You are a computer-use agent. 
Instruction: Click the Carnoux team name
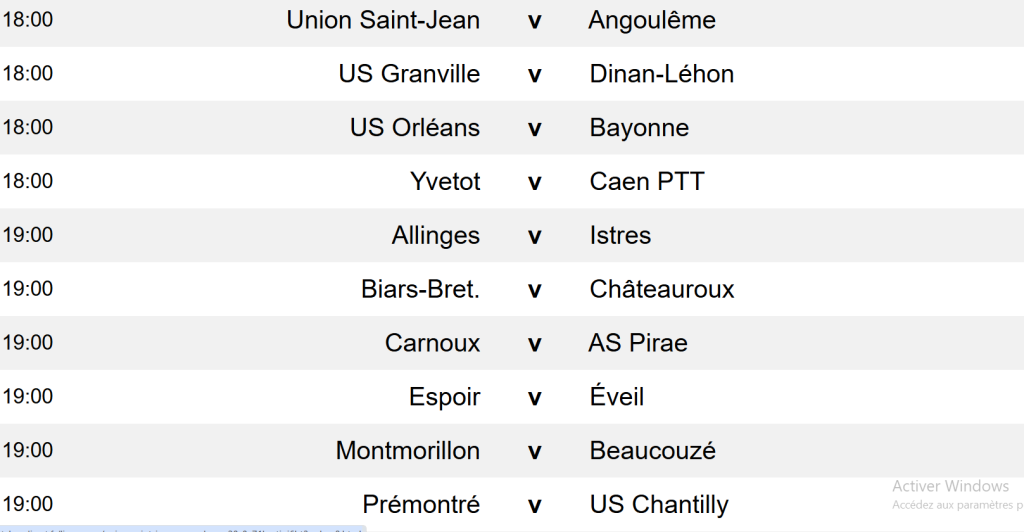[x=432, y=344]
